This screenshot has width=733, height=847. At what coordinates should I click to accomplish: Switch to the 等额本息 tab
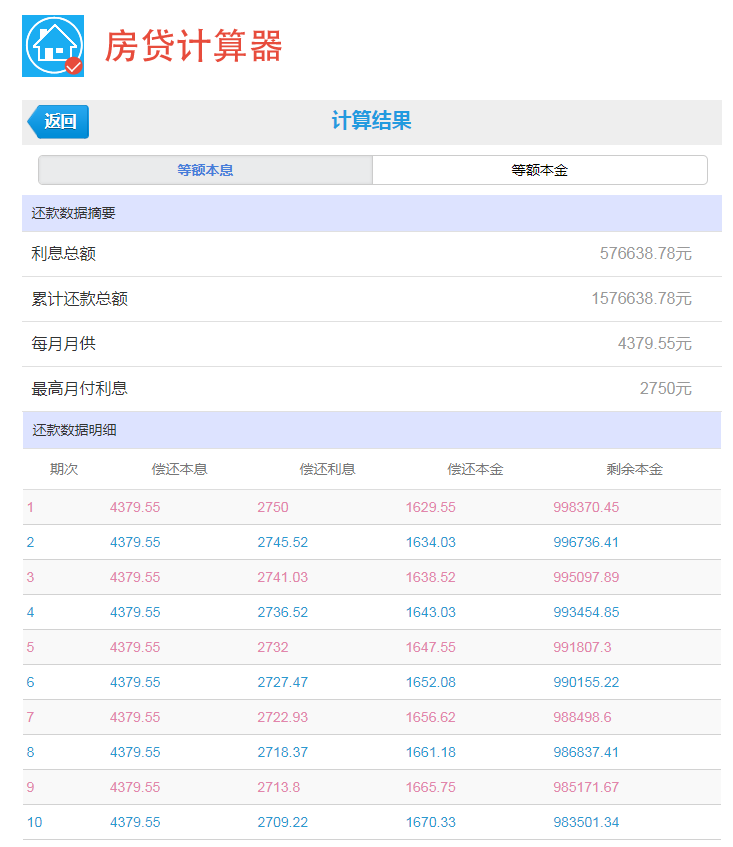[205, 170]
